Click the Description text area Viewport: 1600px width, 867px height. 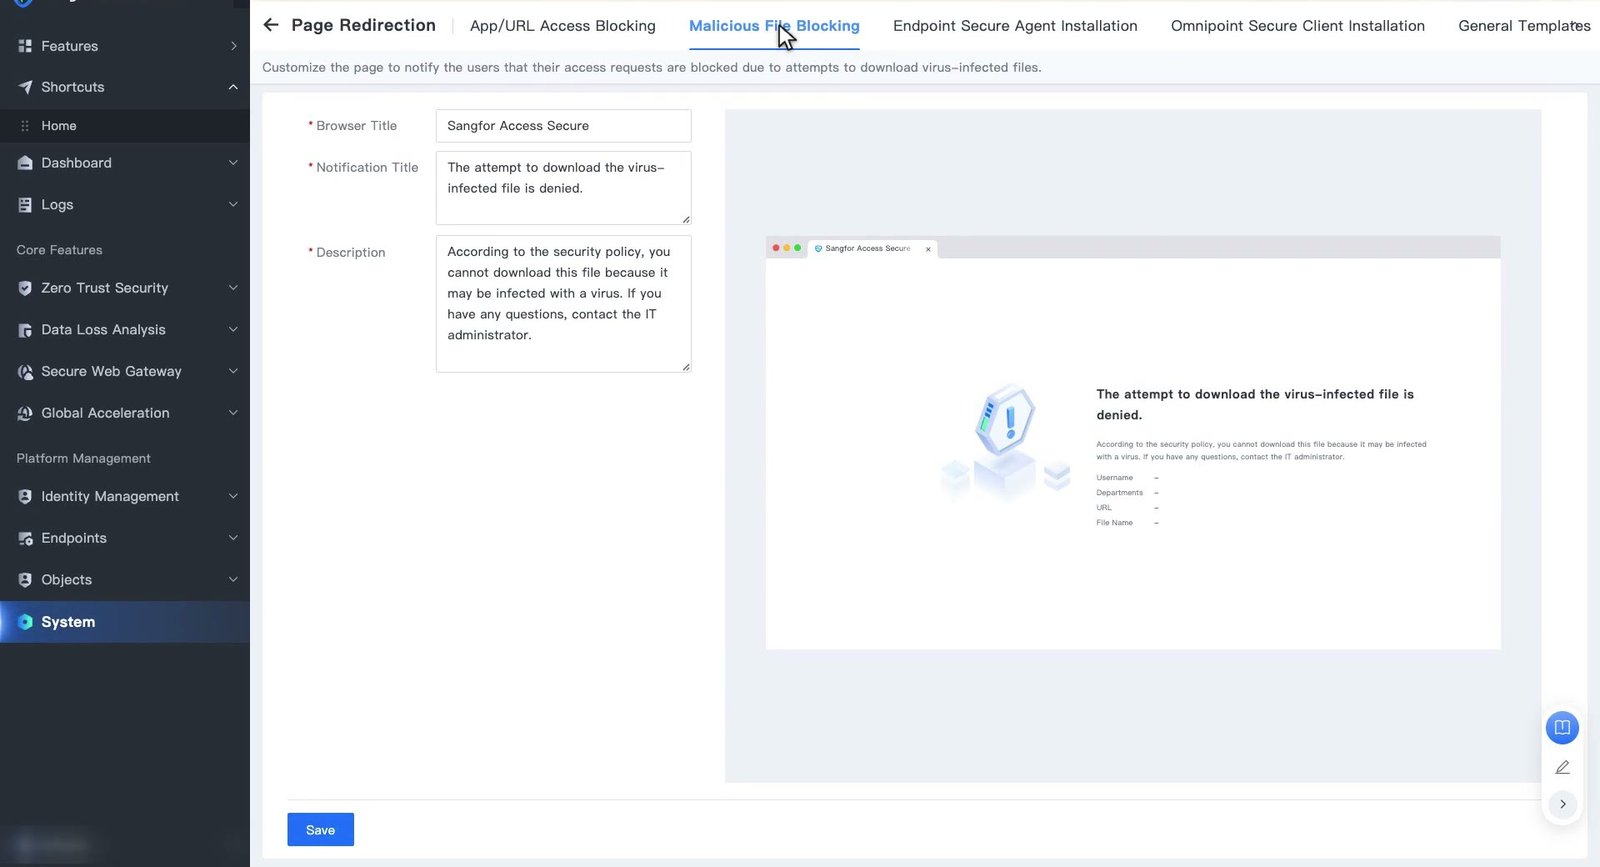click(x=563, y=304)
